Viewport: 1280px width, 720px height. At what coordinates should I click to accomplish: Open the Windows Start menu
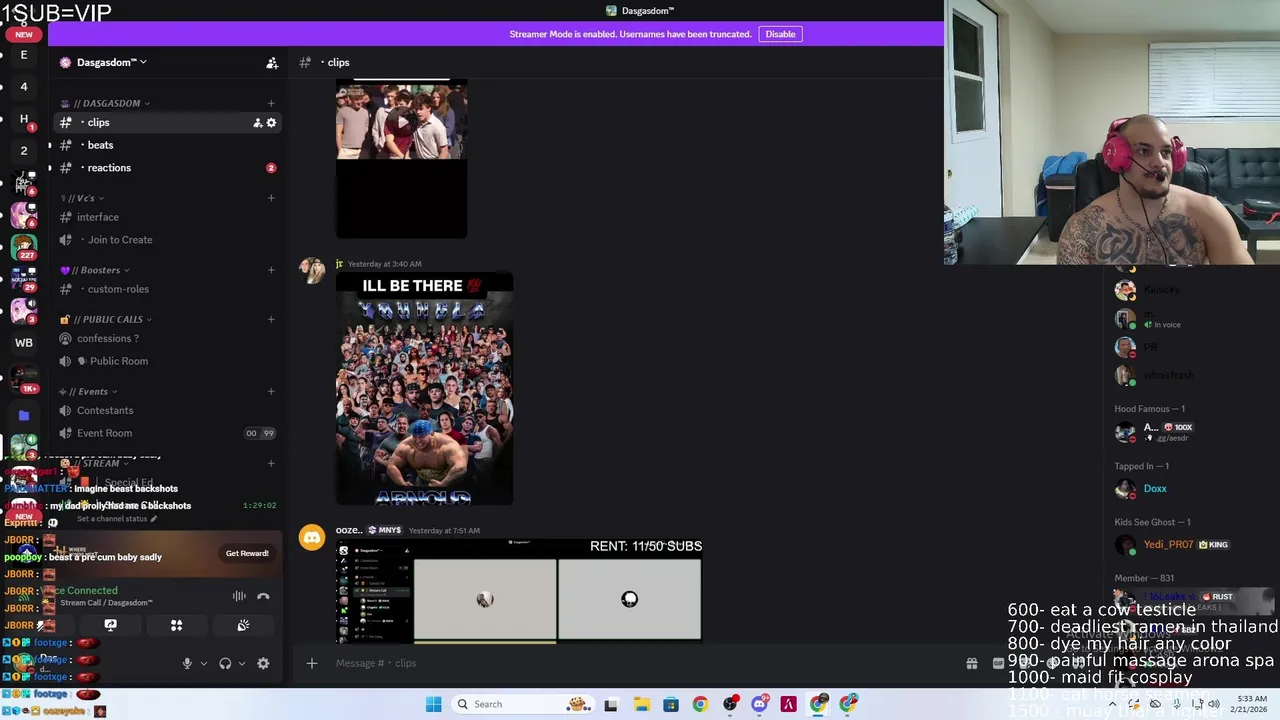pos(433,704)
